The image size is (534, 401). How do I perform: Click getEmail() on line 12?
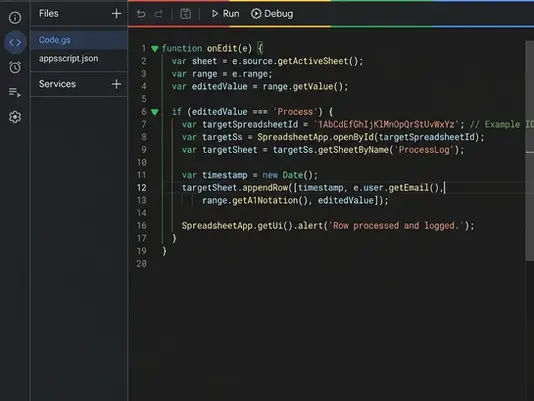(x=413, y=188)
